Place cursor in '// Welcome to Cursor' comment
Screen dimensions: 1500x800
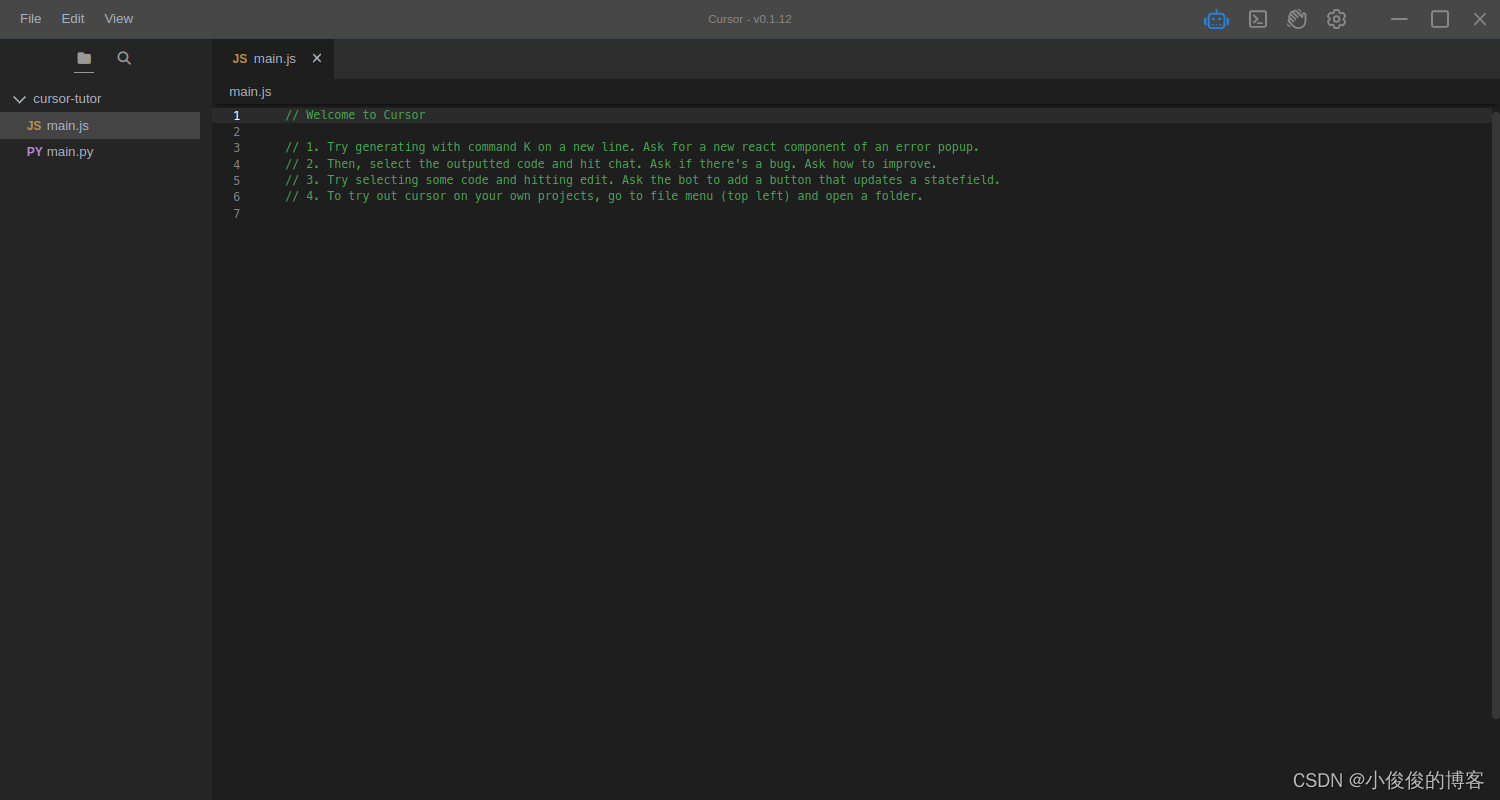pyautogui.click(x=355, y=115)
